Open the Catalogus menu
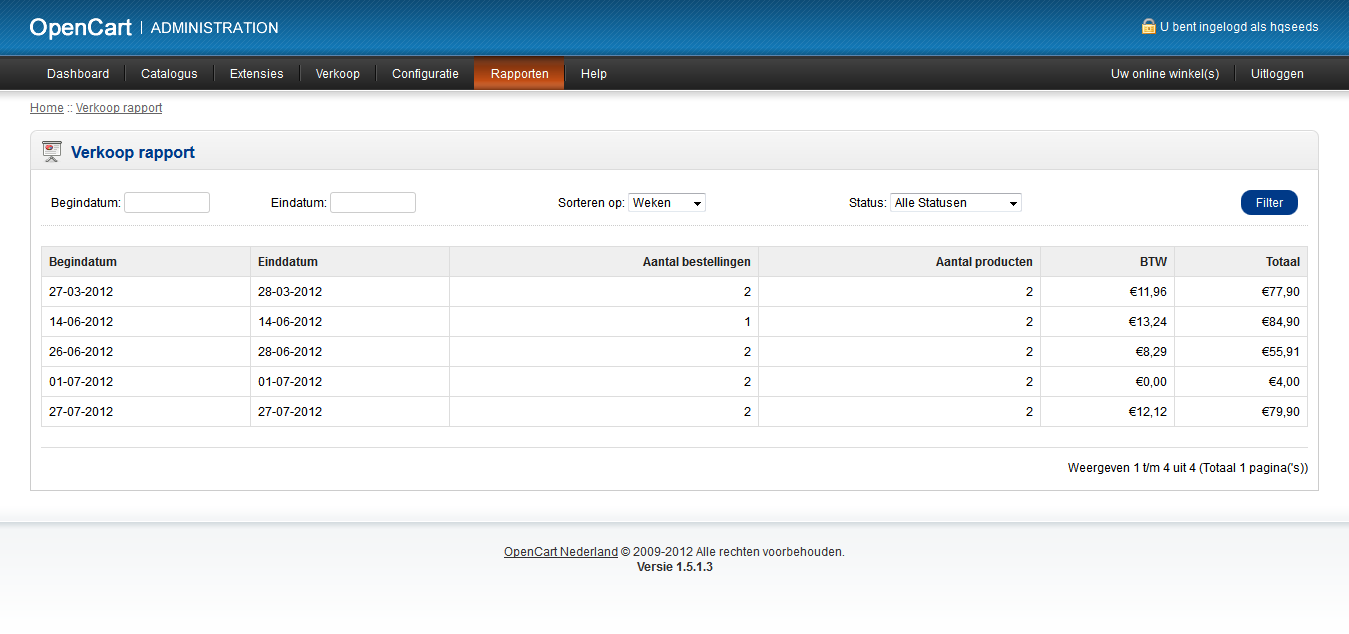Viewport: 1349px width, 634px height. coord(169,74)
